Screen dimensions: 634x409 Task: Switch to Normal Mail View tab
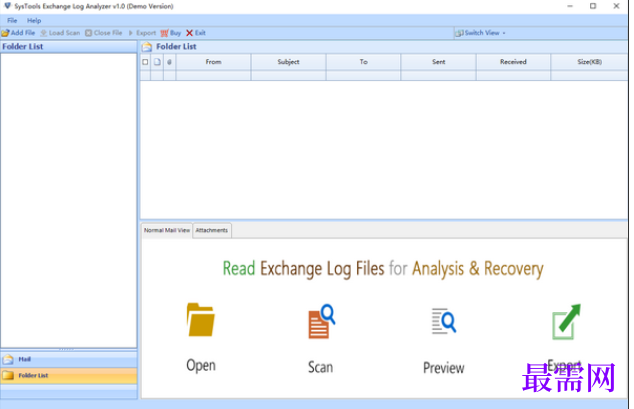pos(167,230)
